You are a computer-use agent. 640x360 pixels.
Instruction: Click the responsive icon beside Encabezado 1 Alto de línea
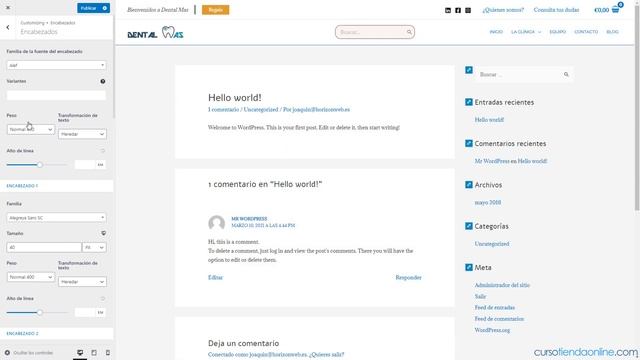[103, 298]
